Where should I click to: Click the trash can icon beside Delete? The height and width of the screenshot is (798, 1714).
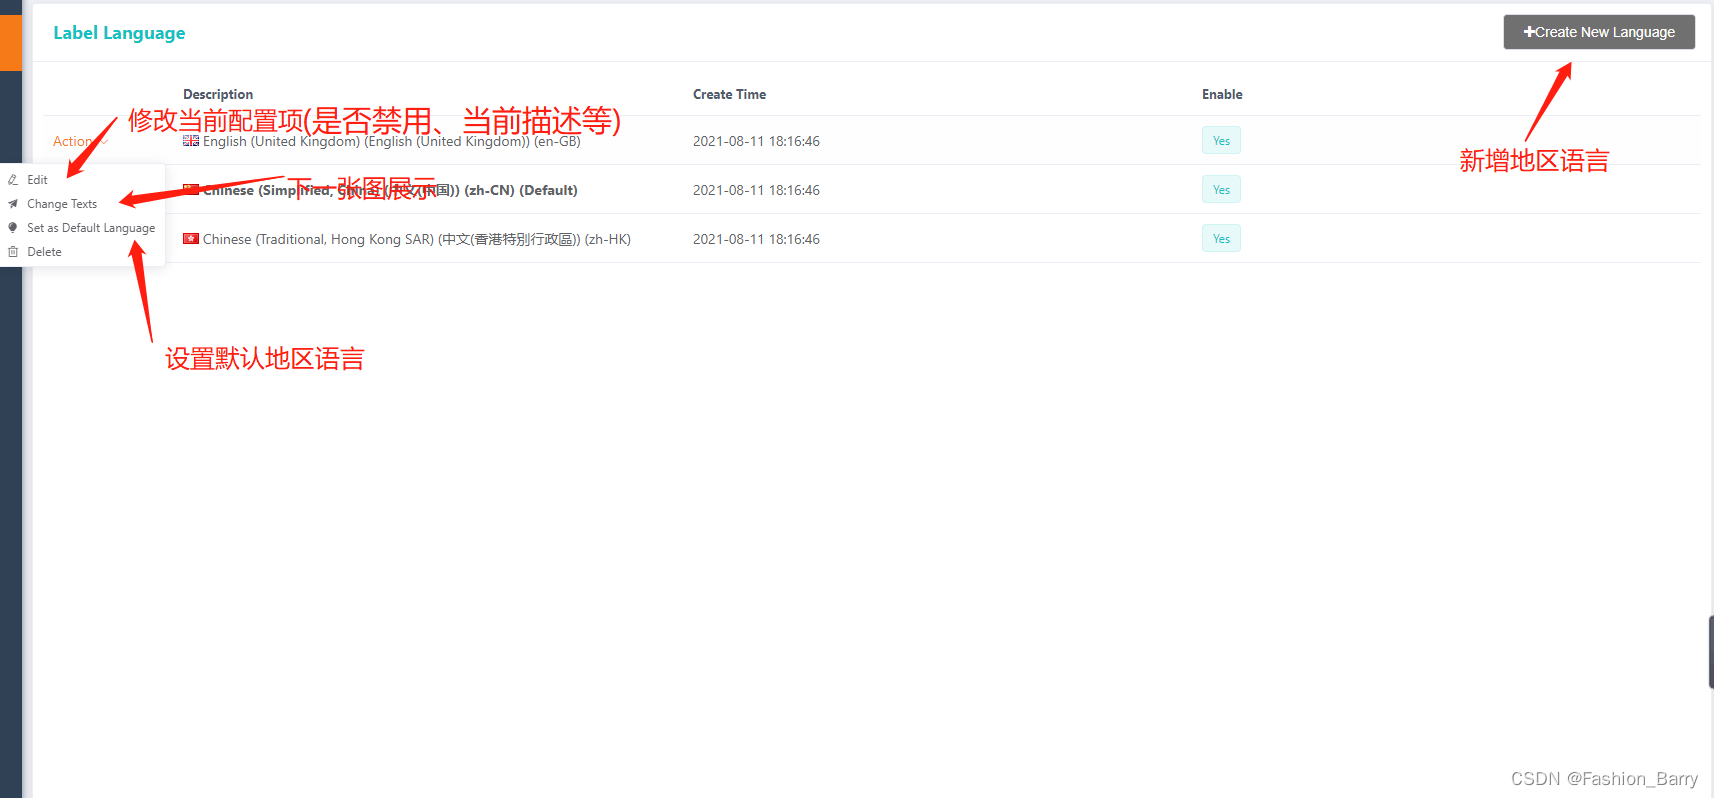(x=13, y=252)
